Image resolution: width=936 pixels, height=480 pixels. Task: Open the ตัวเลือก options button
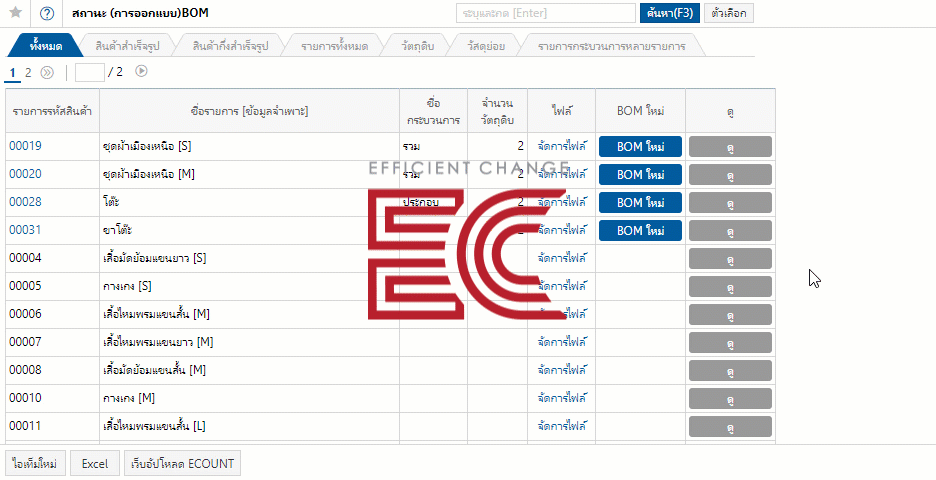click(x=729, y=13)
